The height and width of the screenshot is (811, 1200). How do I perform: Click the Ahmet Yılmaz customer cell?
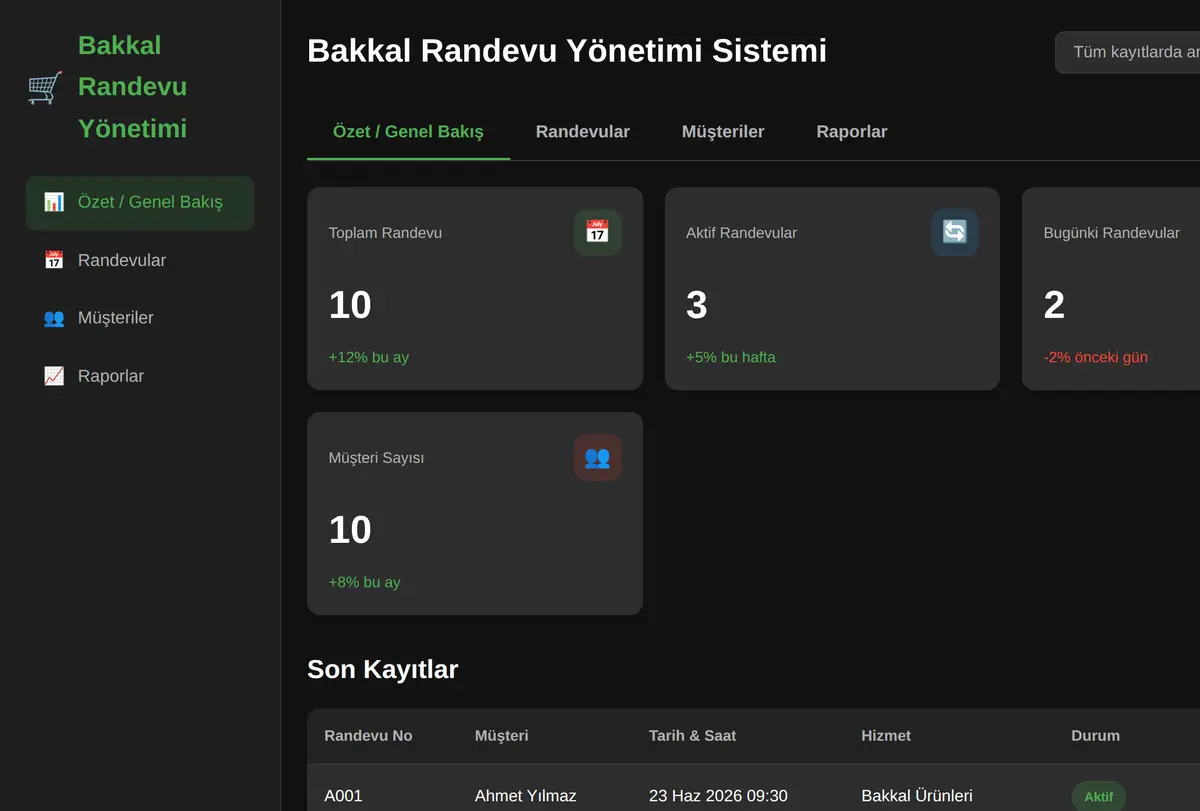point(525,796)
